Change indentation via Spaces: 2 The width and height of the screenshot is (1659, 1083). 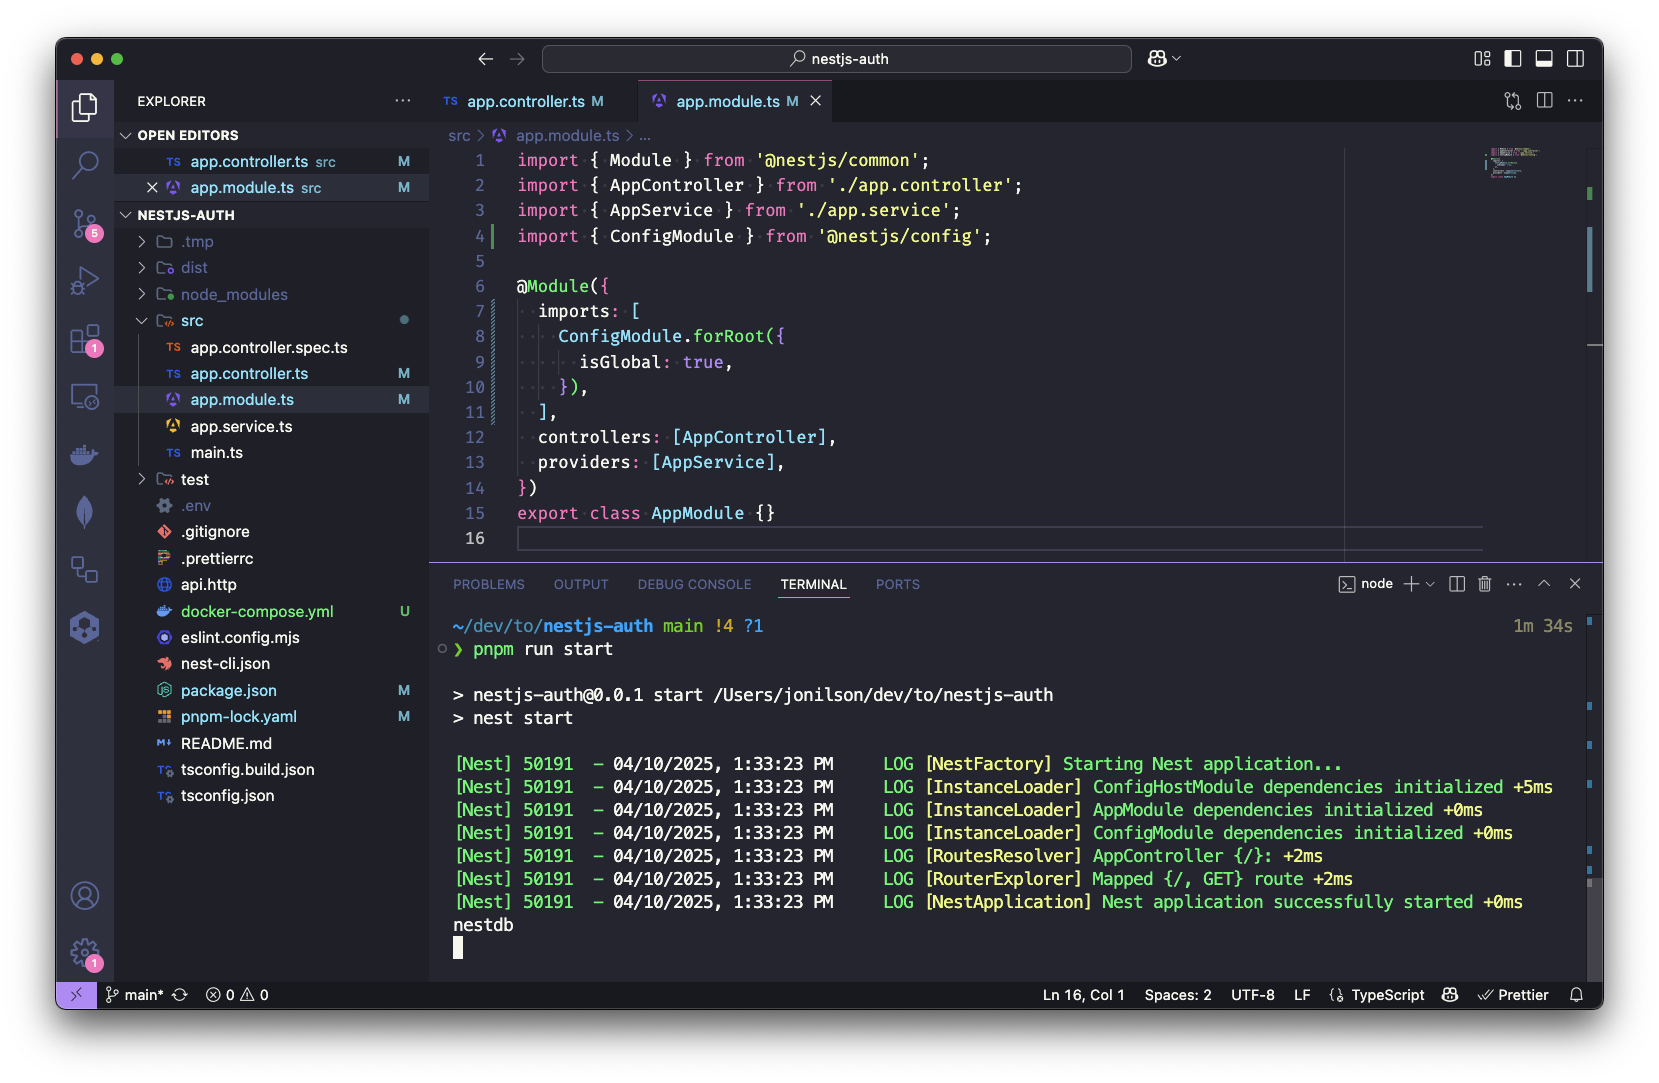tap(1178, 995)
